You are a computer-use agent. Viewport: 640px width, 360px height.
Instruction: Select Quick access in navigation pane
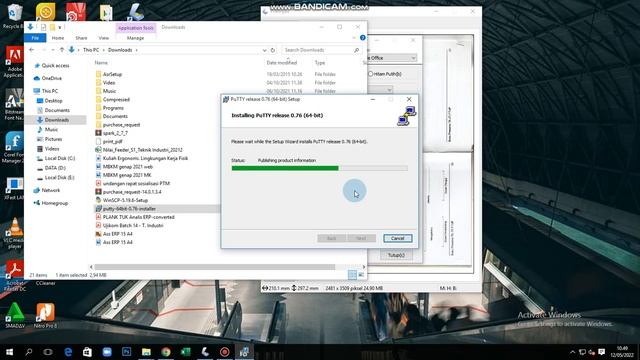55,65
